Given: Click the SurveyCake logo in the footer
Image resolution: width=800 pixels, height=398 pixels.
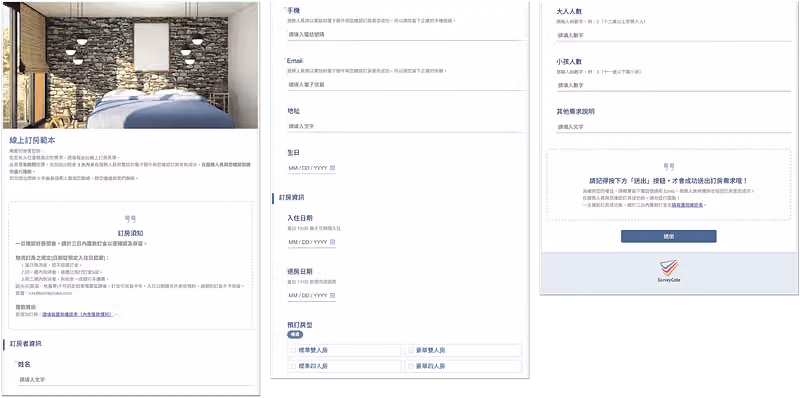Looking at the screenshot, I should point(669,271).
